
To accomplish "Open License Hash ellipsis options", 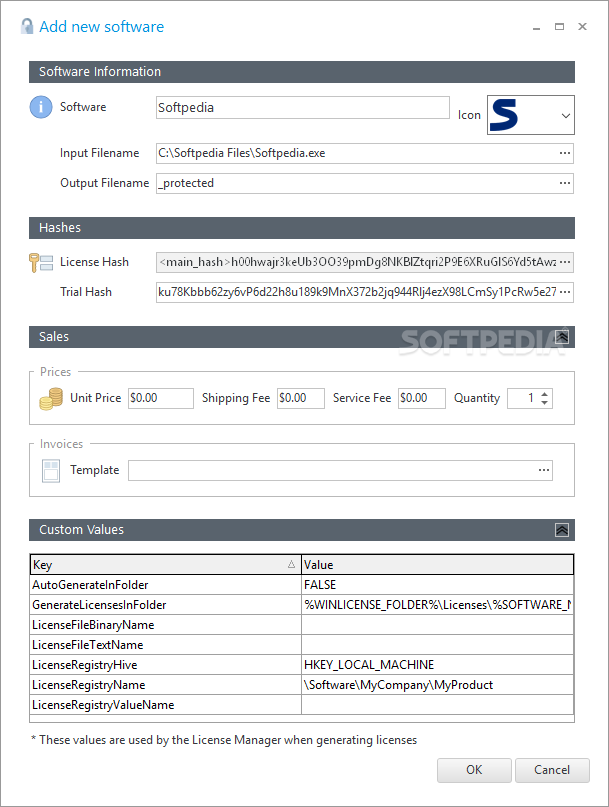I will click(565, 262).
